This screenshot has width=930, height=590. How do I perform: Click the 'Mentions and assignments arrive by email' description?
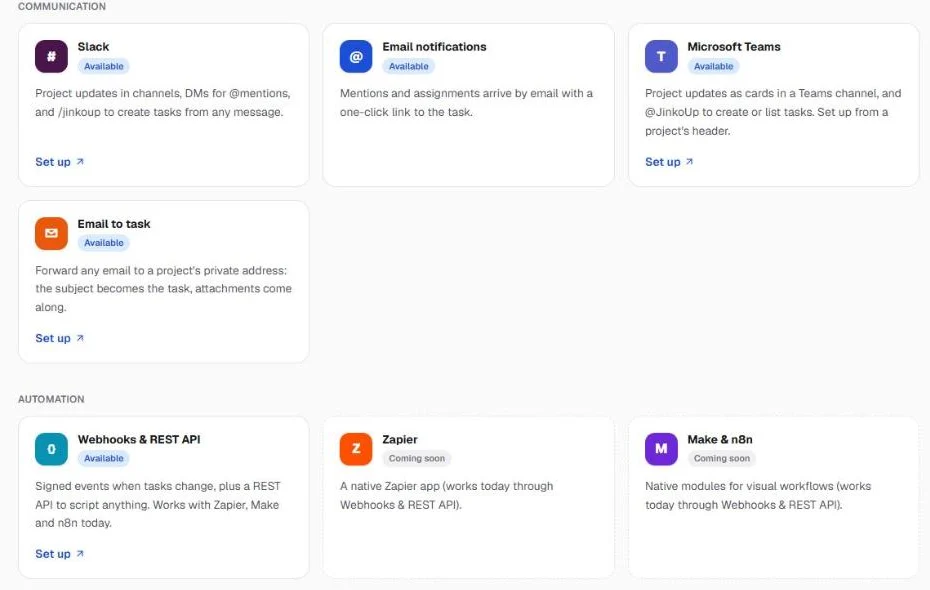click(x=466, y=103)
